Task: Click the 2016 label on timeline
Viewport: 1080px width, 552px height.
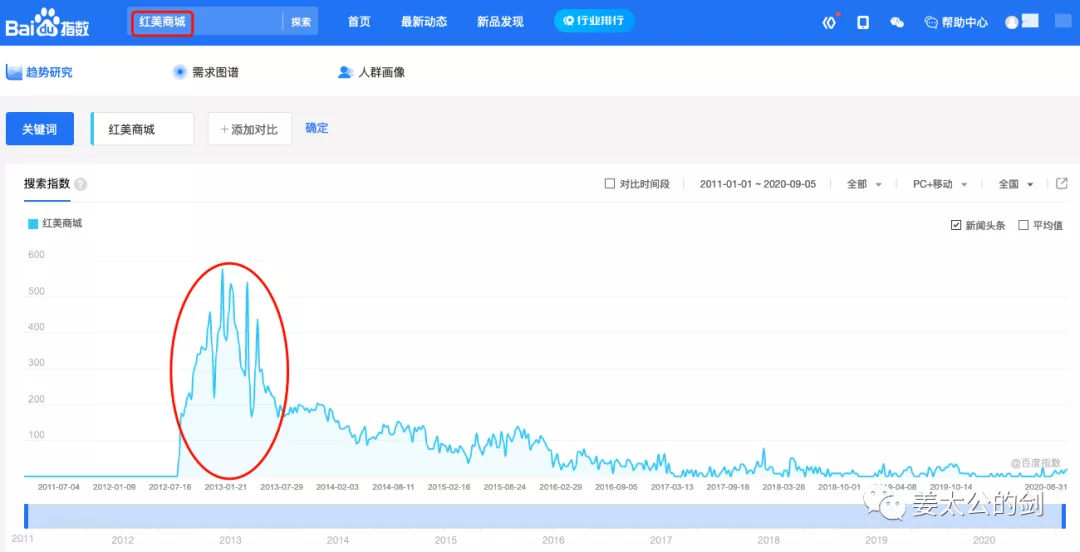Action: (x=553, y=540)
